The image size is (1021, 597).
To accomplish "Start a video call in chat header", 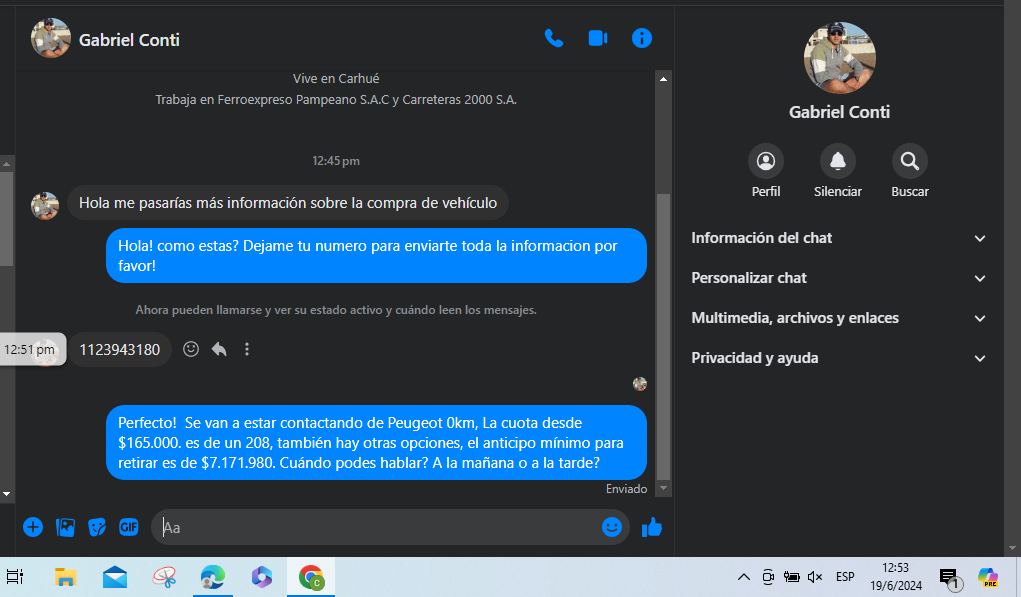I will (598, 38).
